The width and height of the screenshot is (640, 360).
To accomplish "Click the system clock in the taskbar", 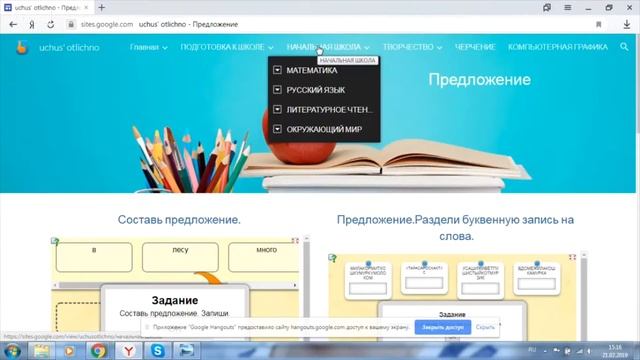I will click(x=615, y=351).
